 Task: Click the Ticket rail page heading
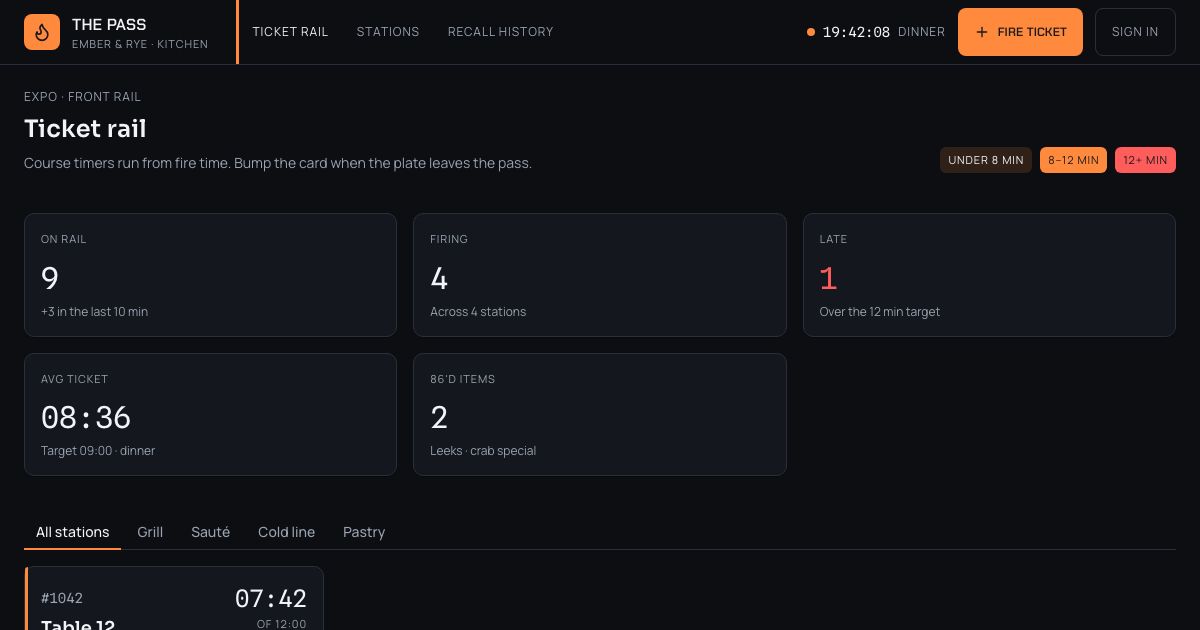pyautogui.click(x=85, y=129)
